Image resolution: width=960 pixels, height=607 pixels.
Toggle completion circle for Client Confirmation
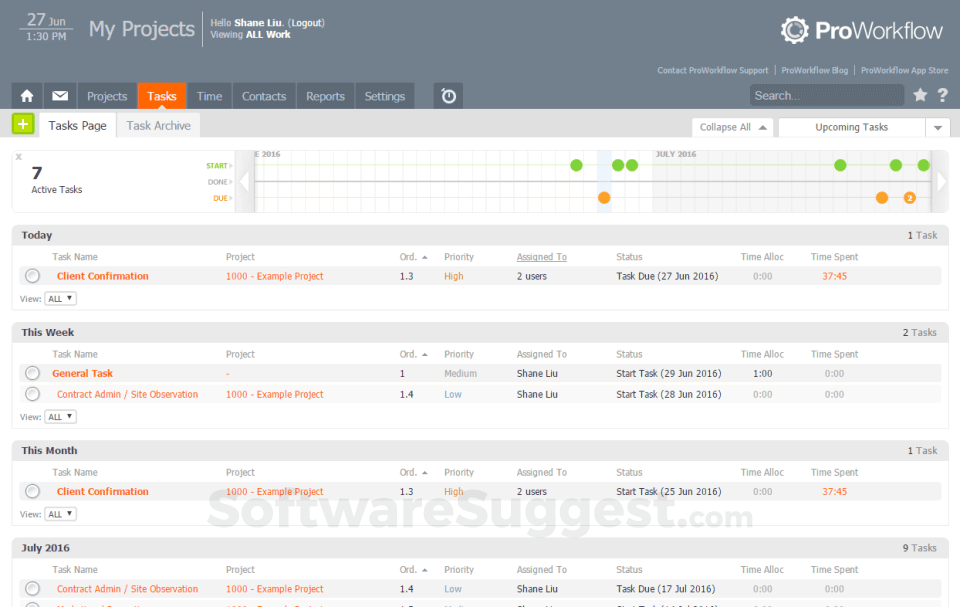click(x=31, y=275)
